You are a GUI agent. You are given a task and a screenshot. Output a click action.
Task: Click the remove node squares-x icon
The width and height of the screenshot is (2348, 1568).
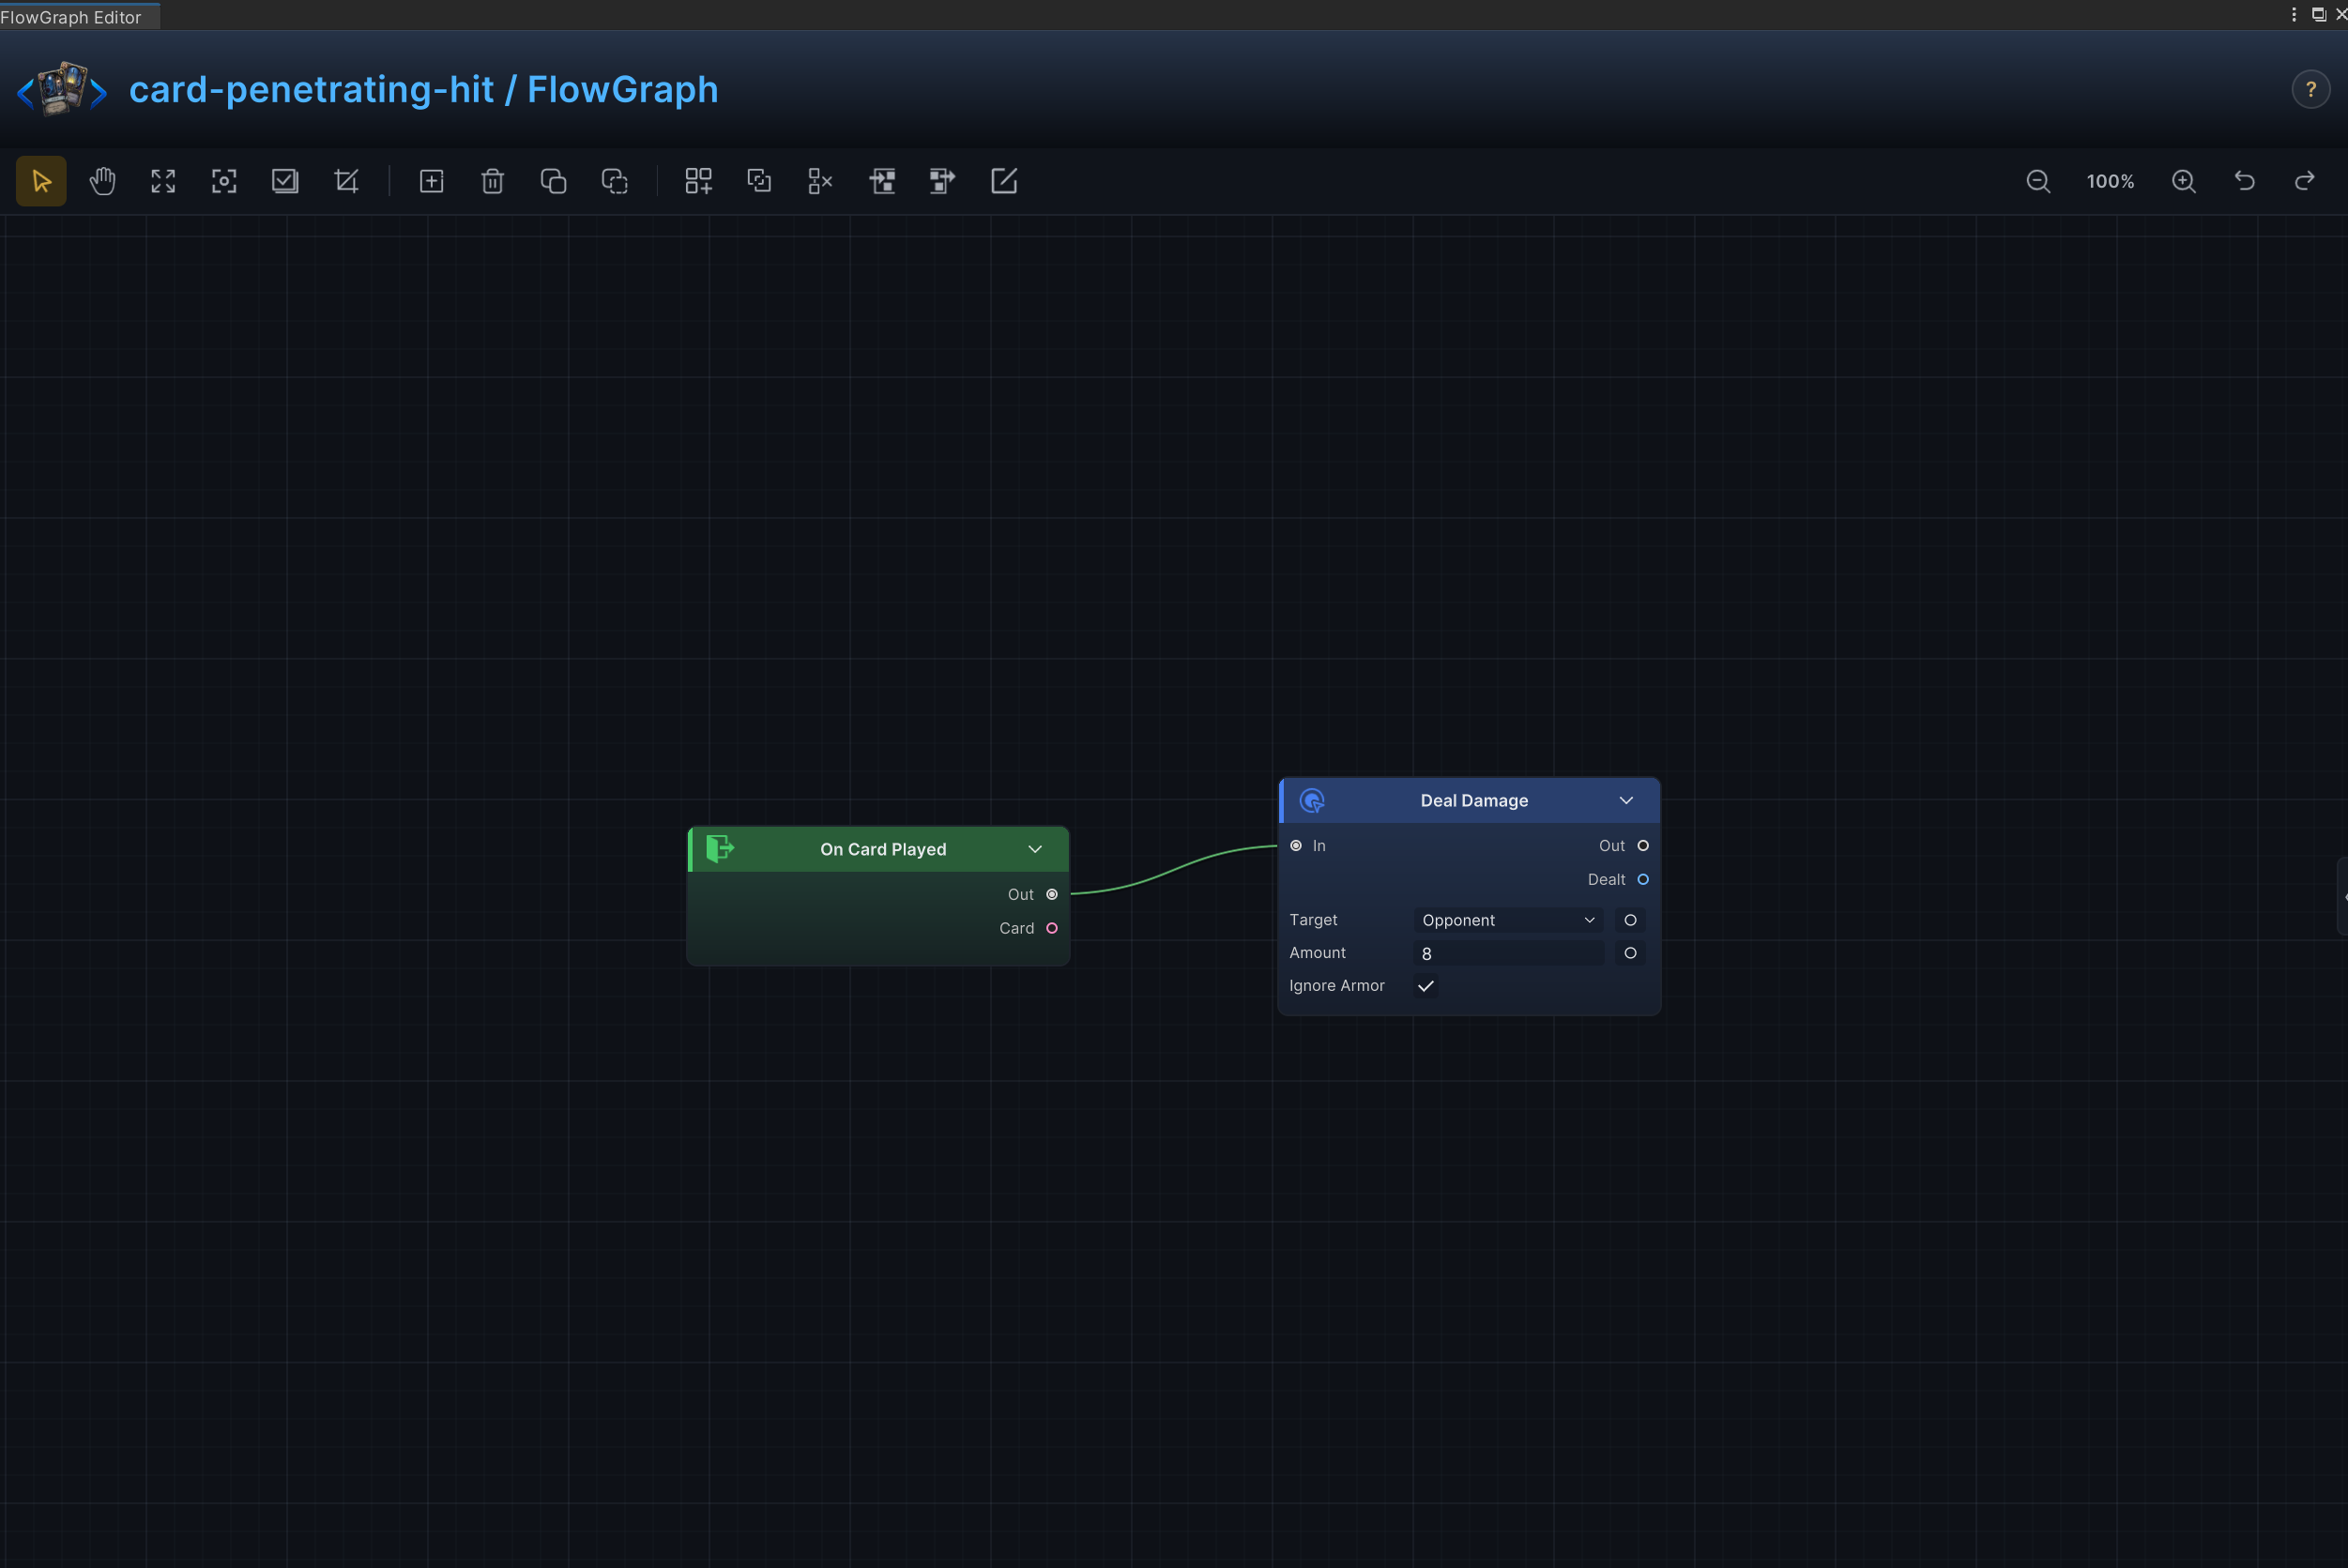(820, 181)
